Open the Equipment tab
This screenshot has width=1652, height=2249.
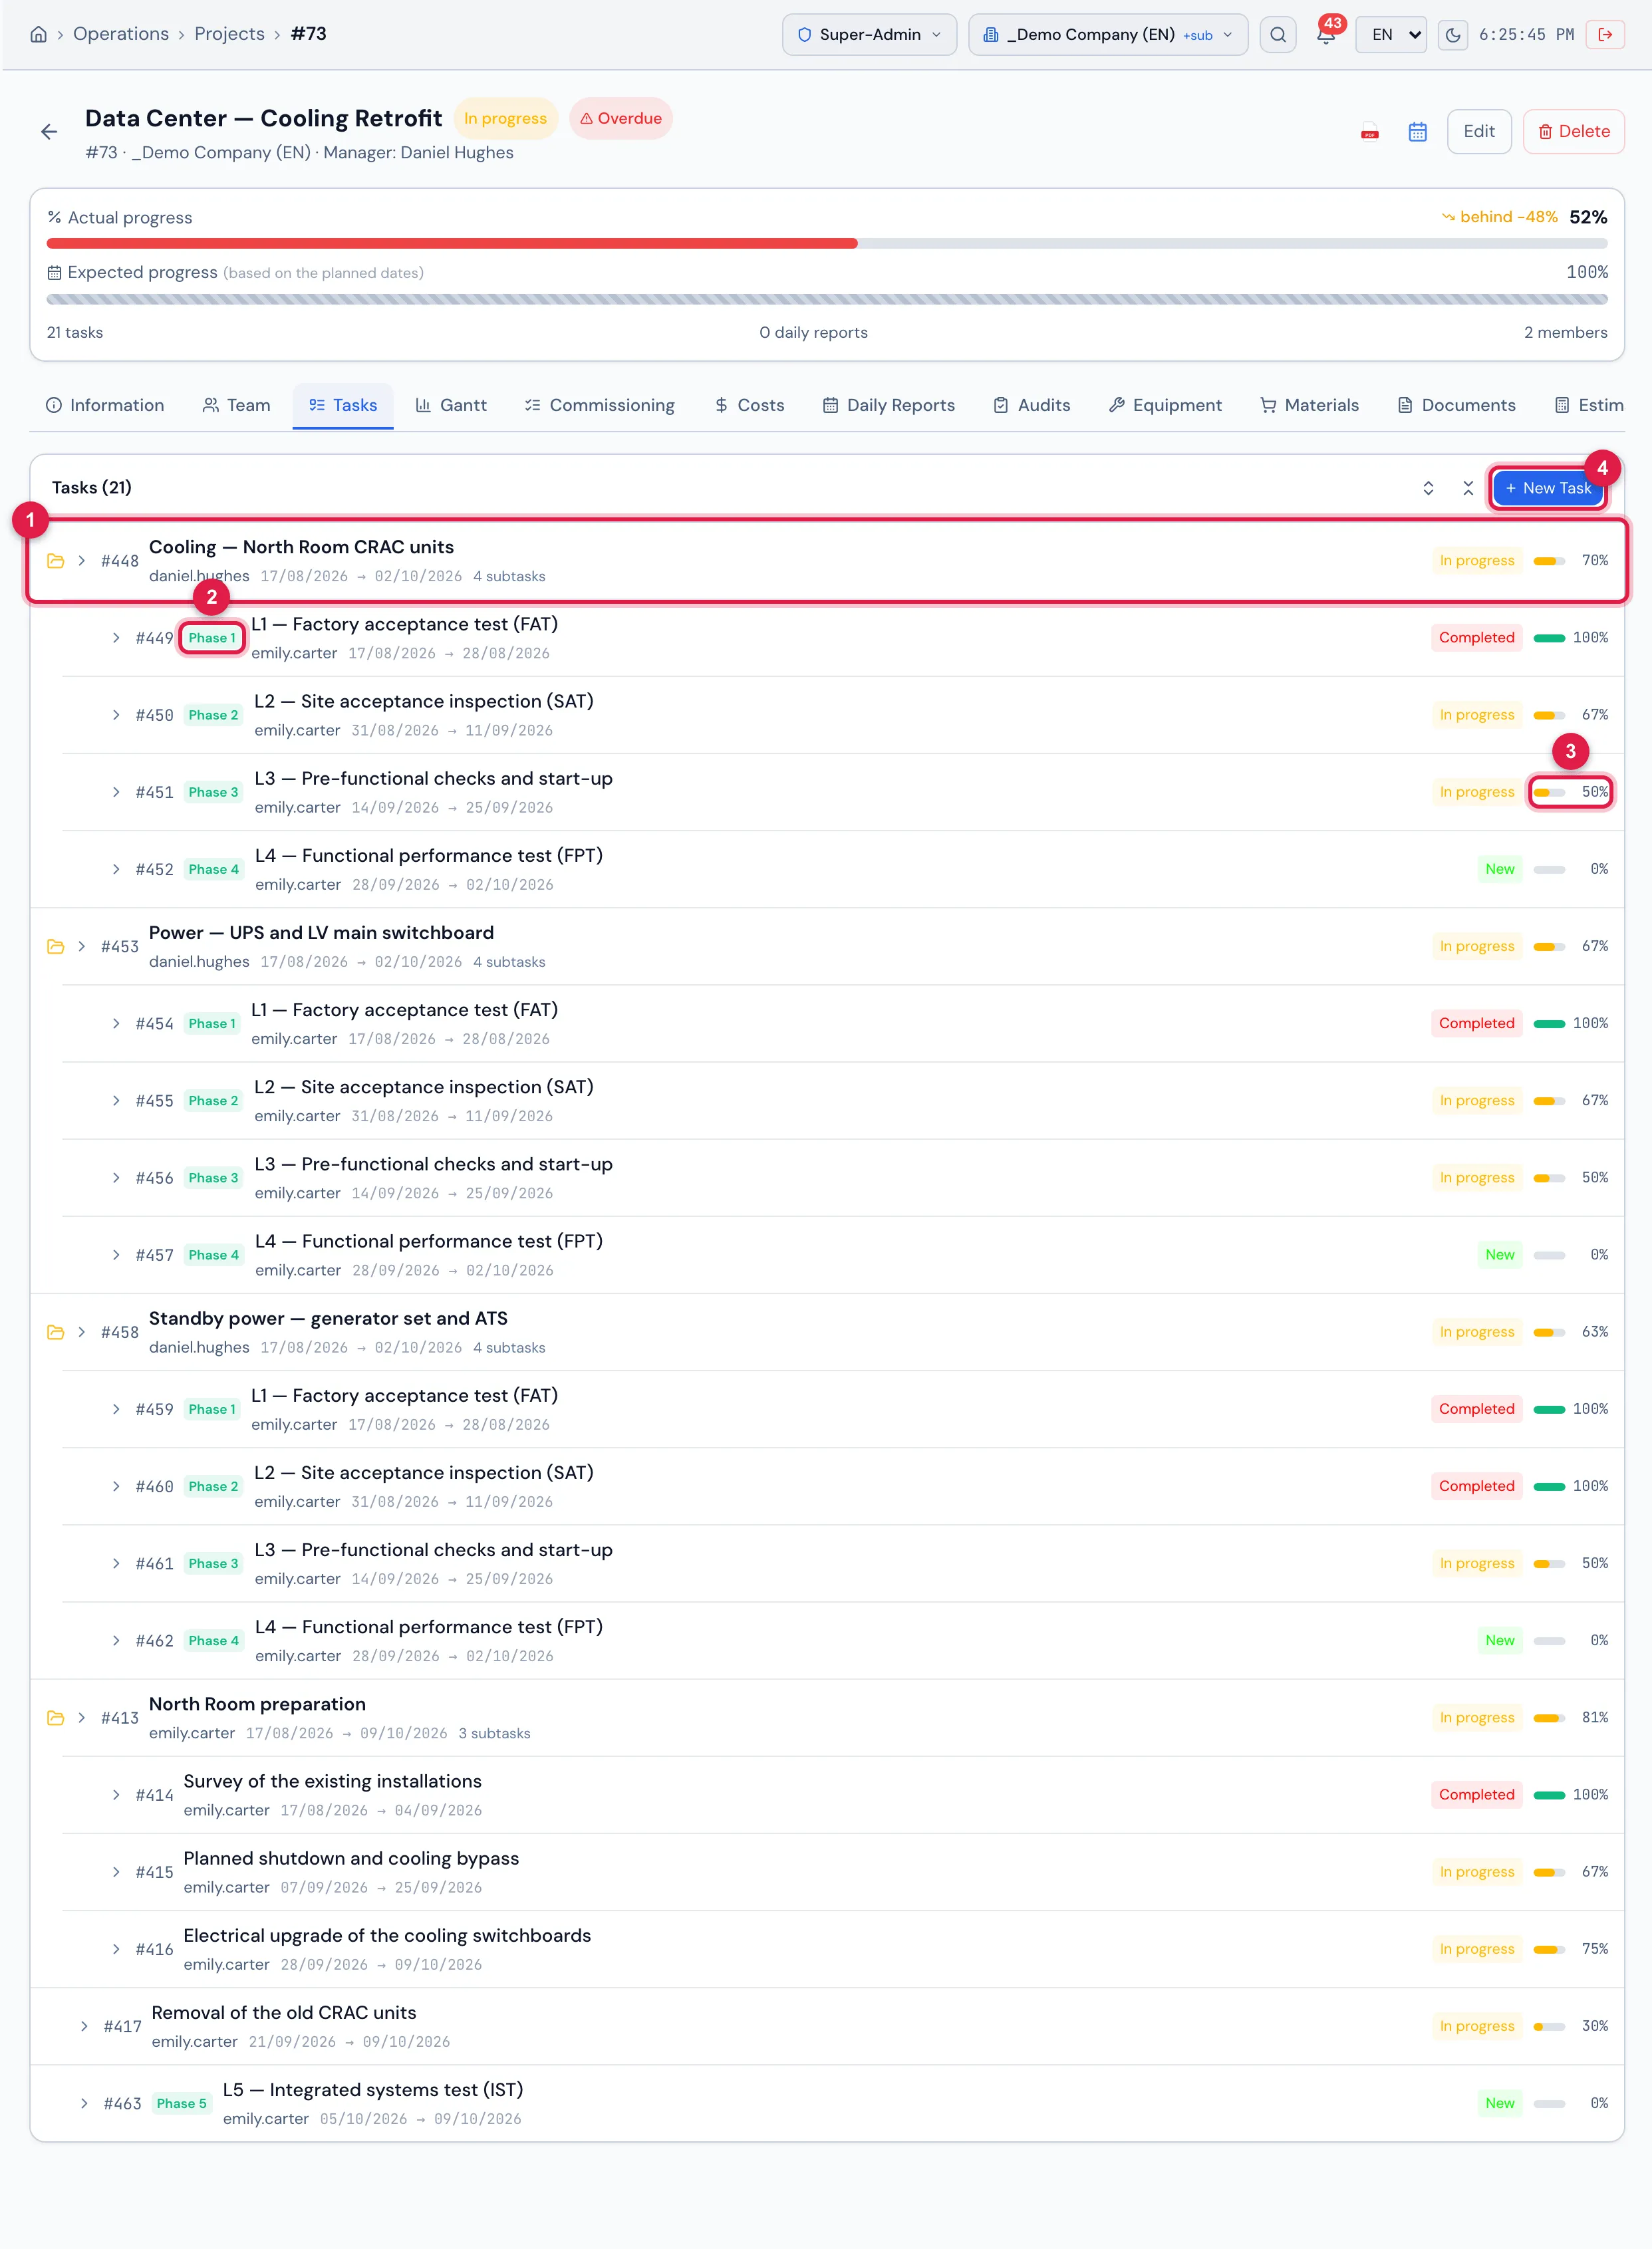coord(1165,405)
